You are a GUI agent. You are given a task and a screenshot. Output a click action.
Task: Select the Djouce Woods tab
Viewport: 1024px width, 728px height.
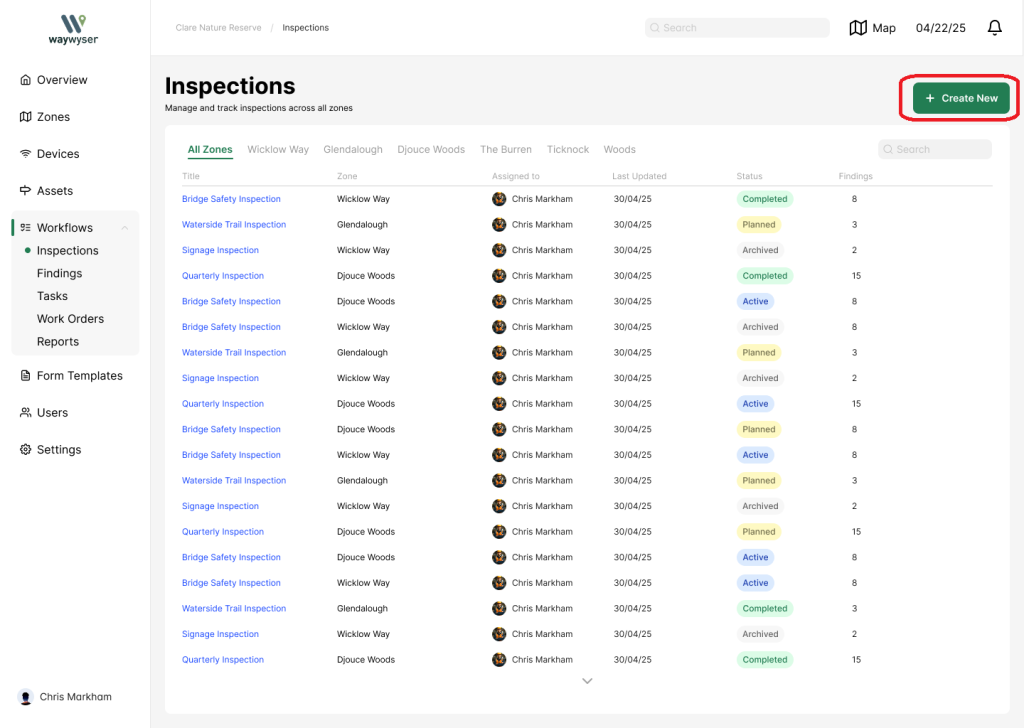(431, 150)
